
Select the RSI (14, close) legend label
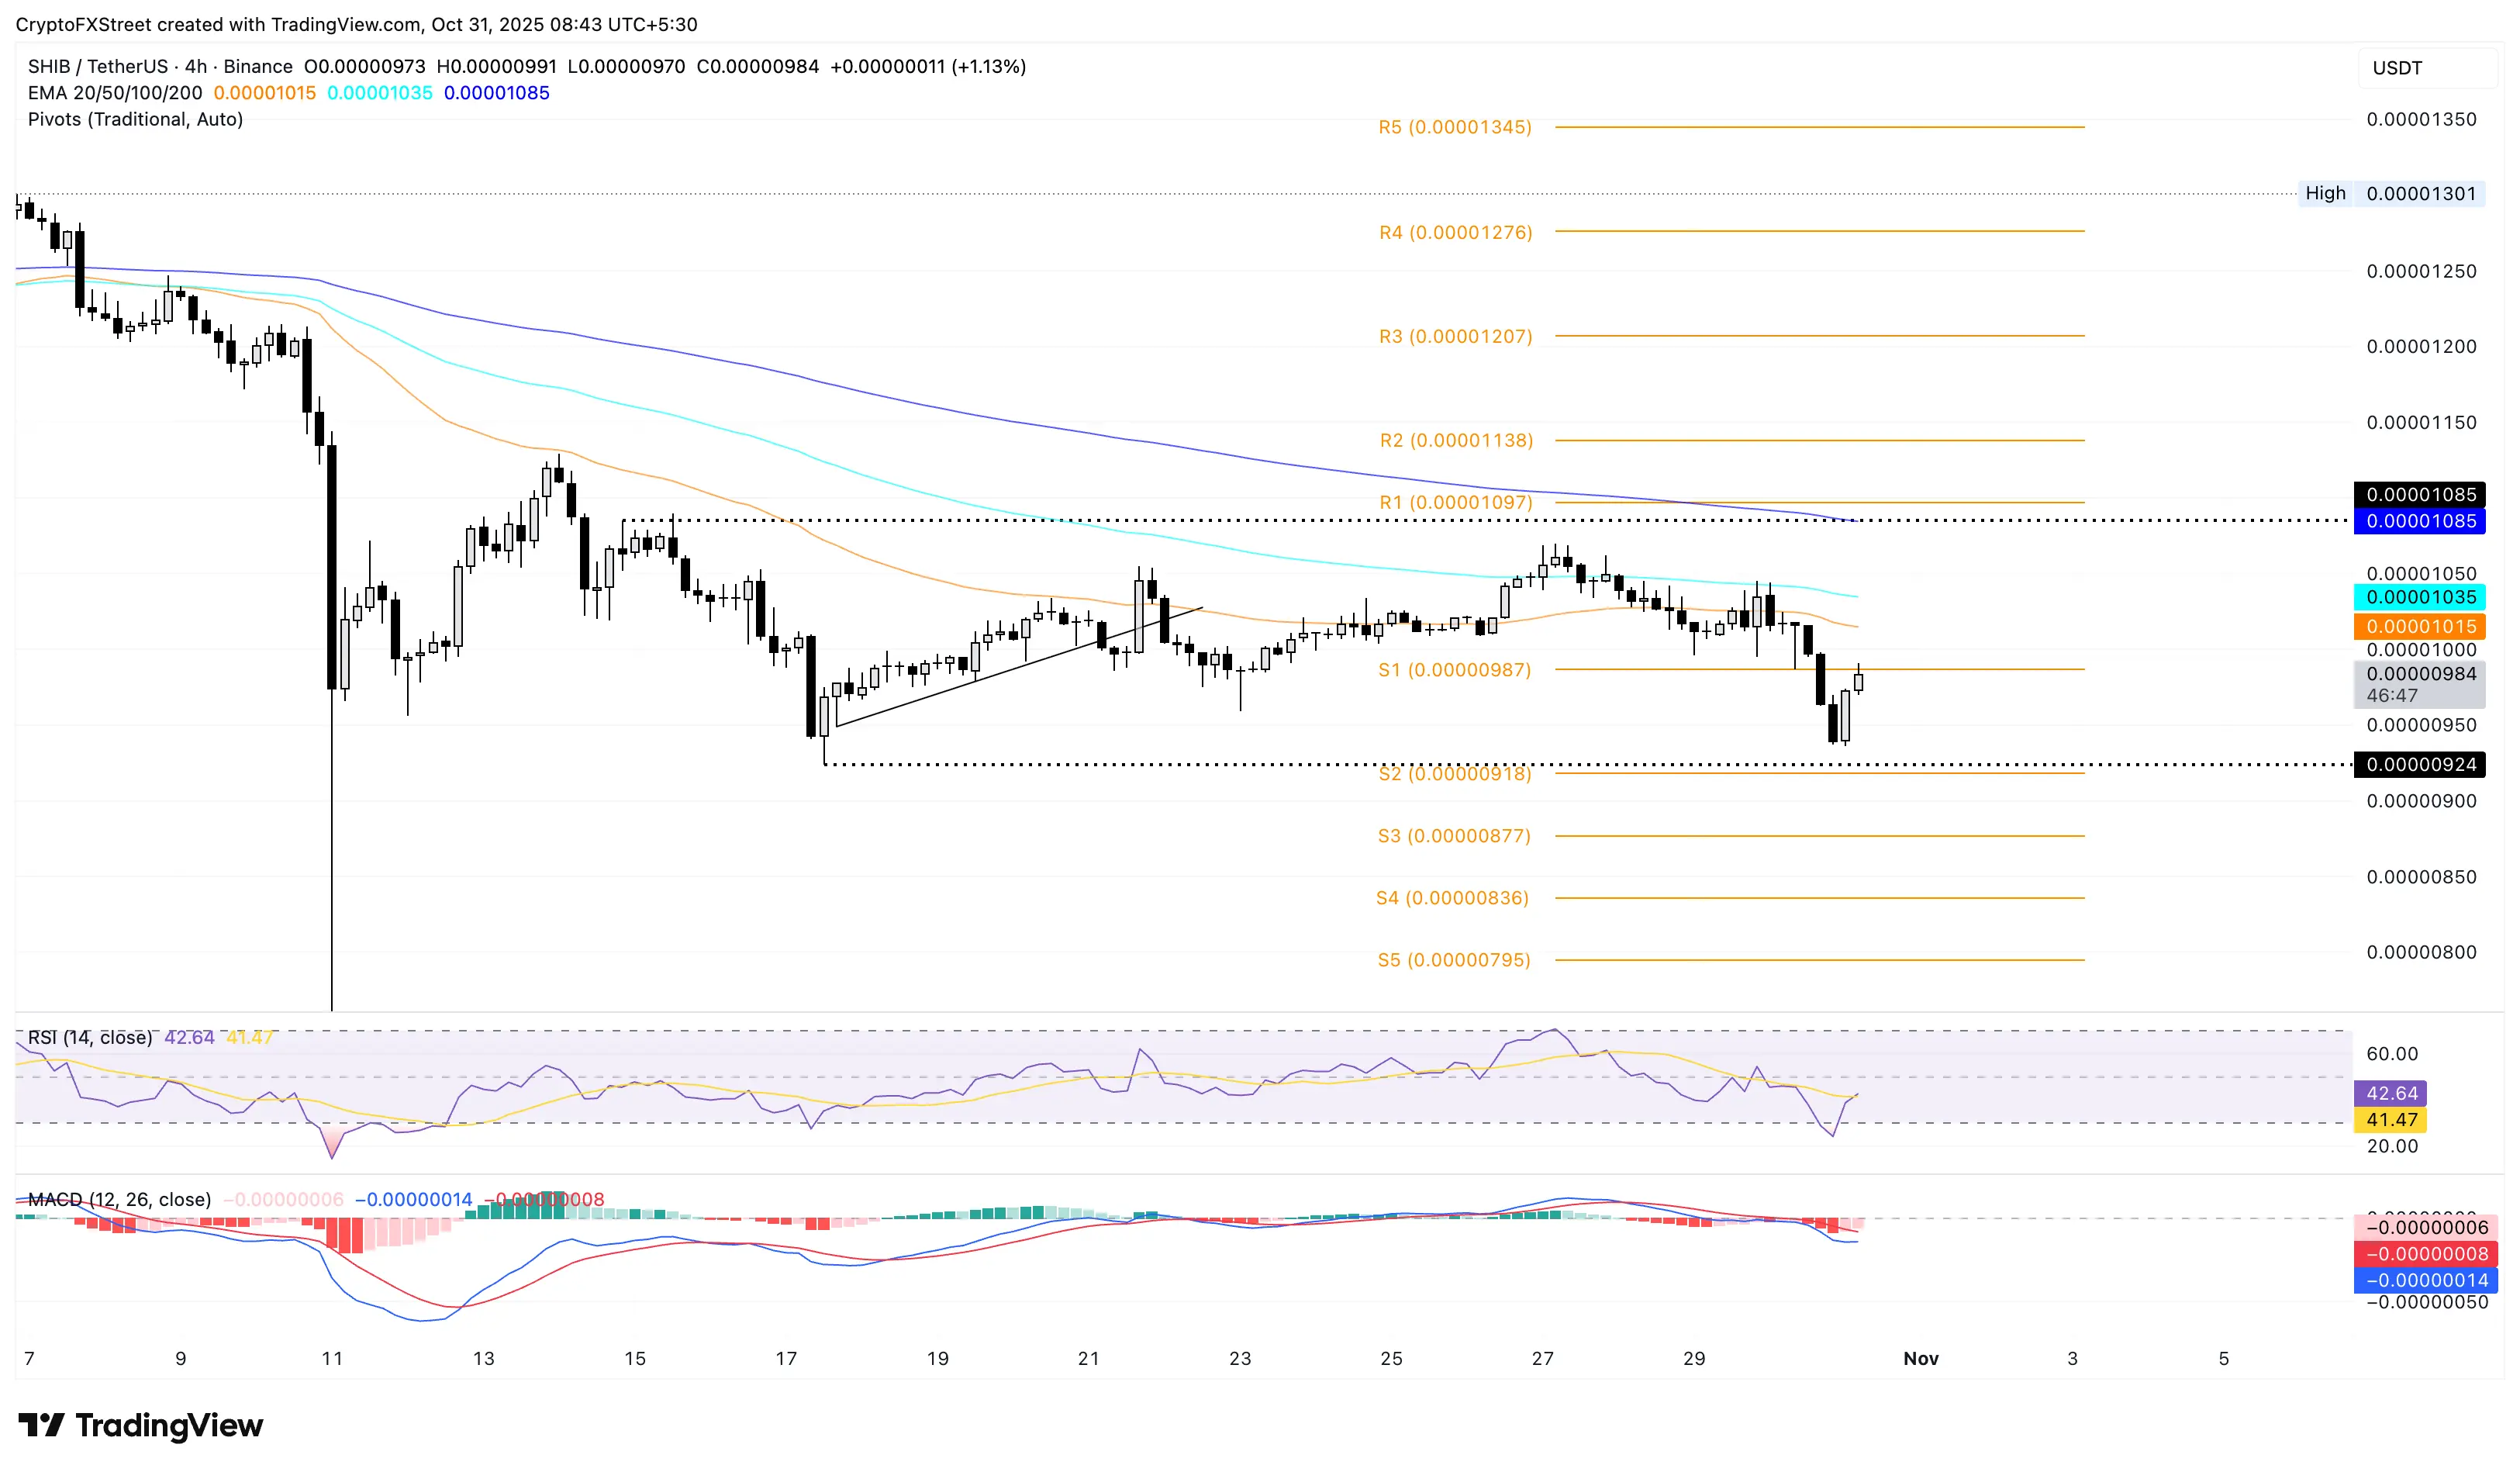pyautogui.click(x=88, y=1038)
